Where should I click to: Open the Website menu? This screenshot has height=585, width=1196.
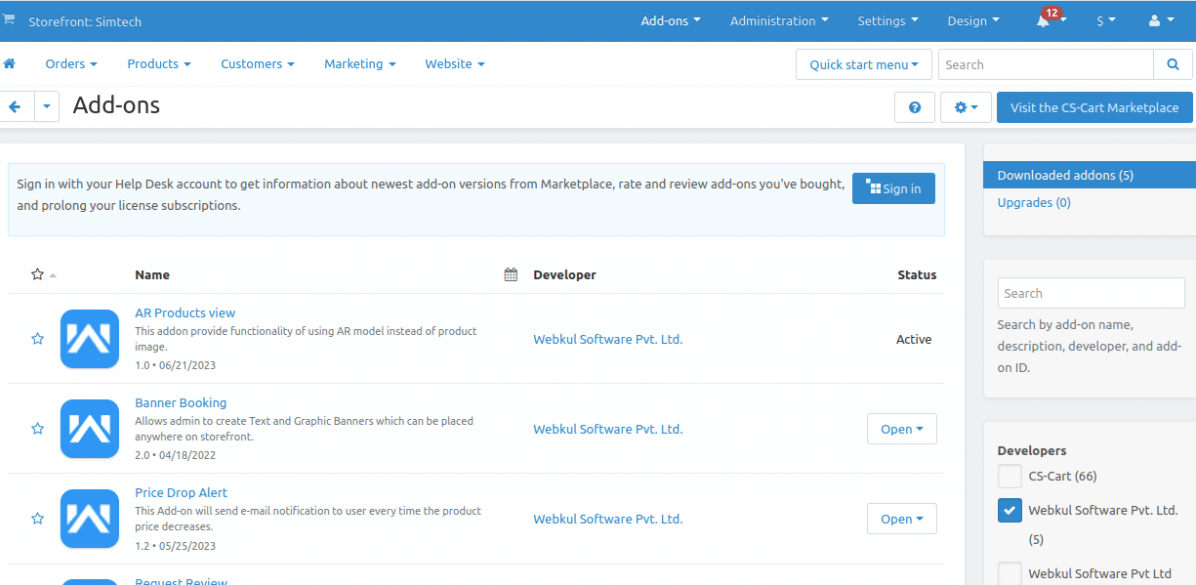pyautogui.click(x=455, y=64)
